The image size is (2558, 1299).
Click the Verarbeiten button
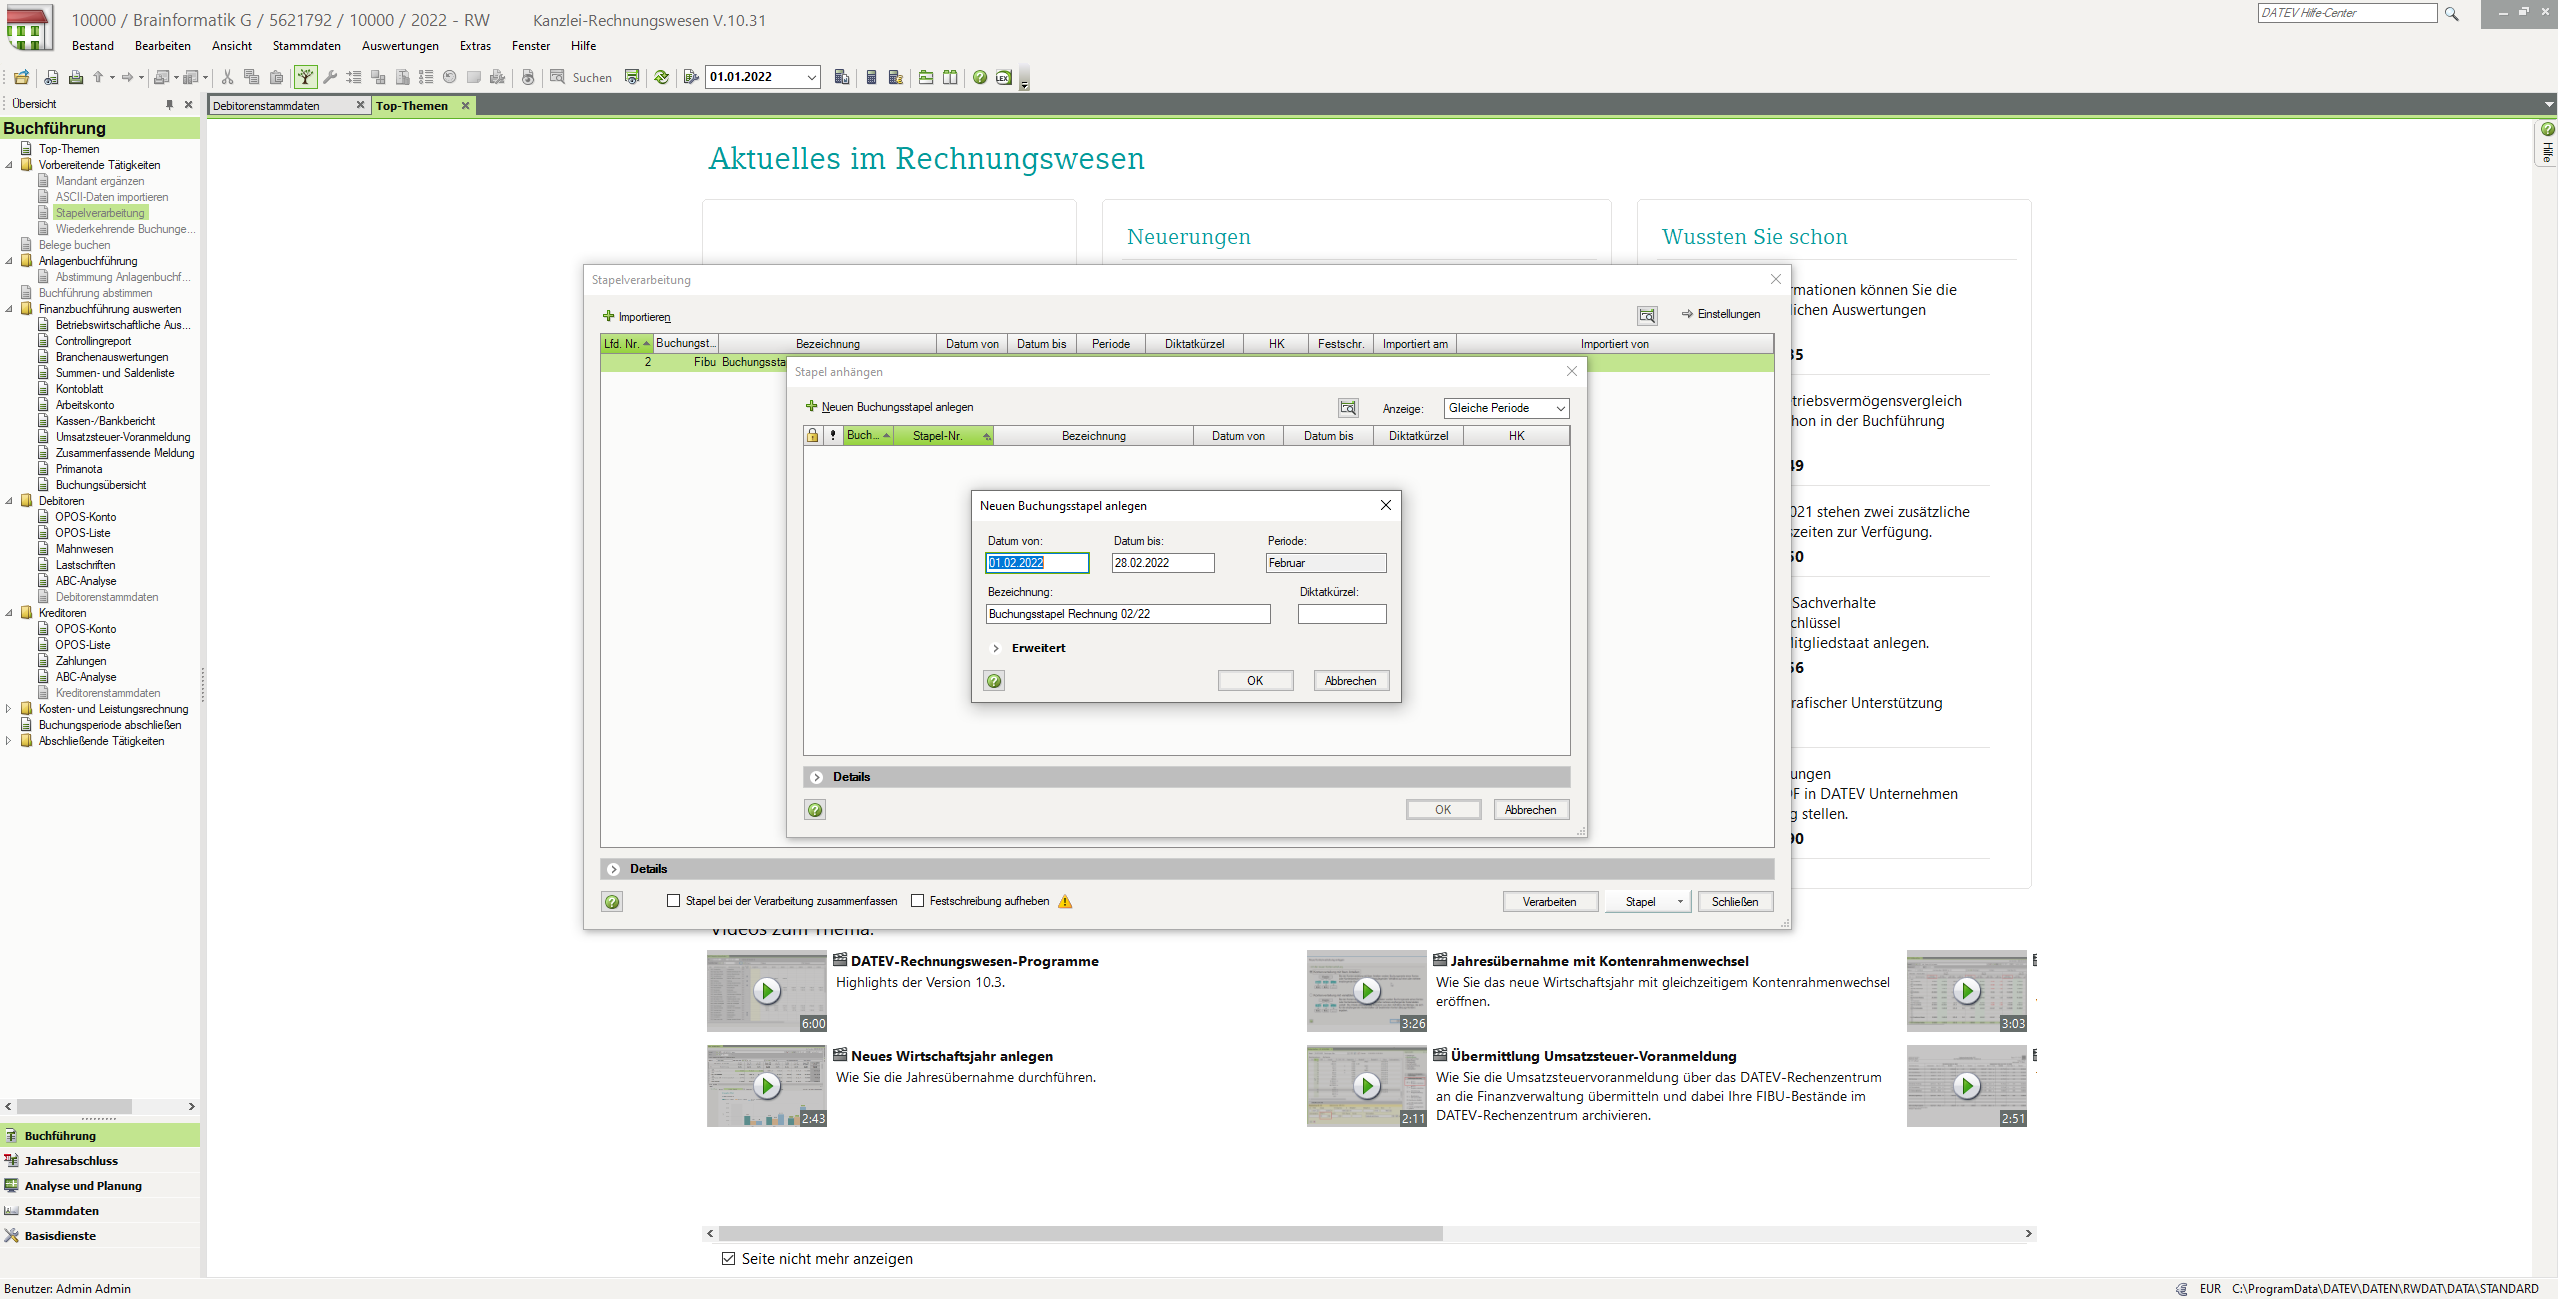click(1549, 902)
